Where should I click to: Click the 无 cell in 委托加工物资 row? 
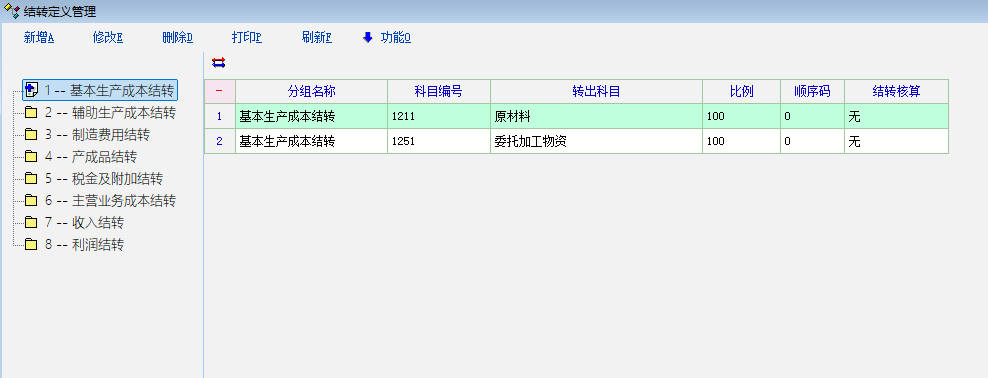point(896,141)
